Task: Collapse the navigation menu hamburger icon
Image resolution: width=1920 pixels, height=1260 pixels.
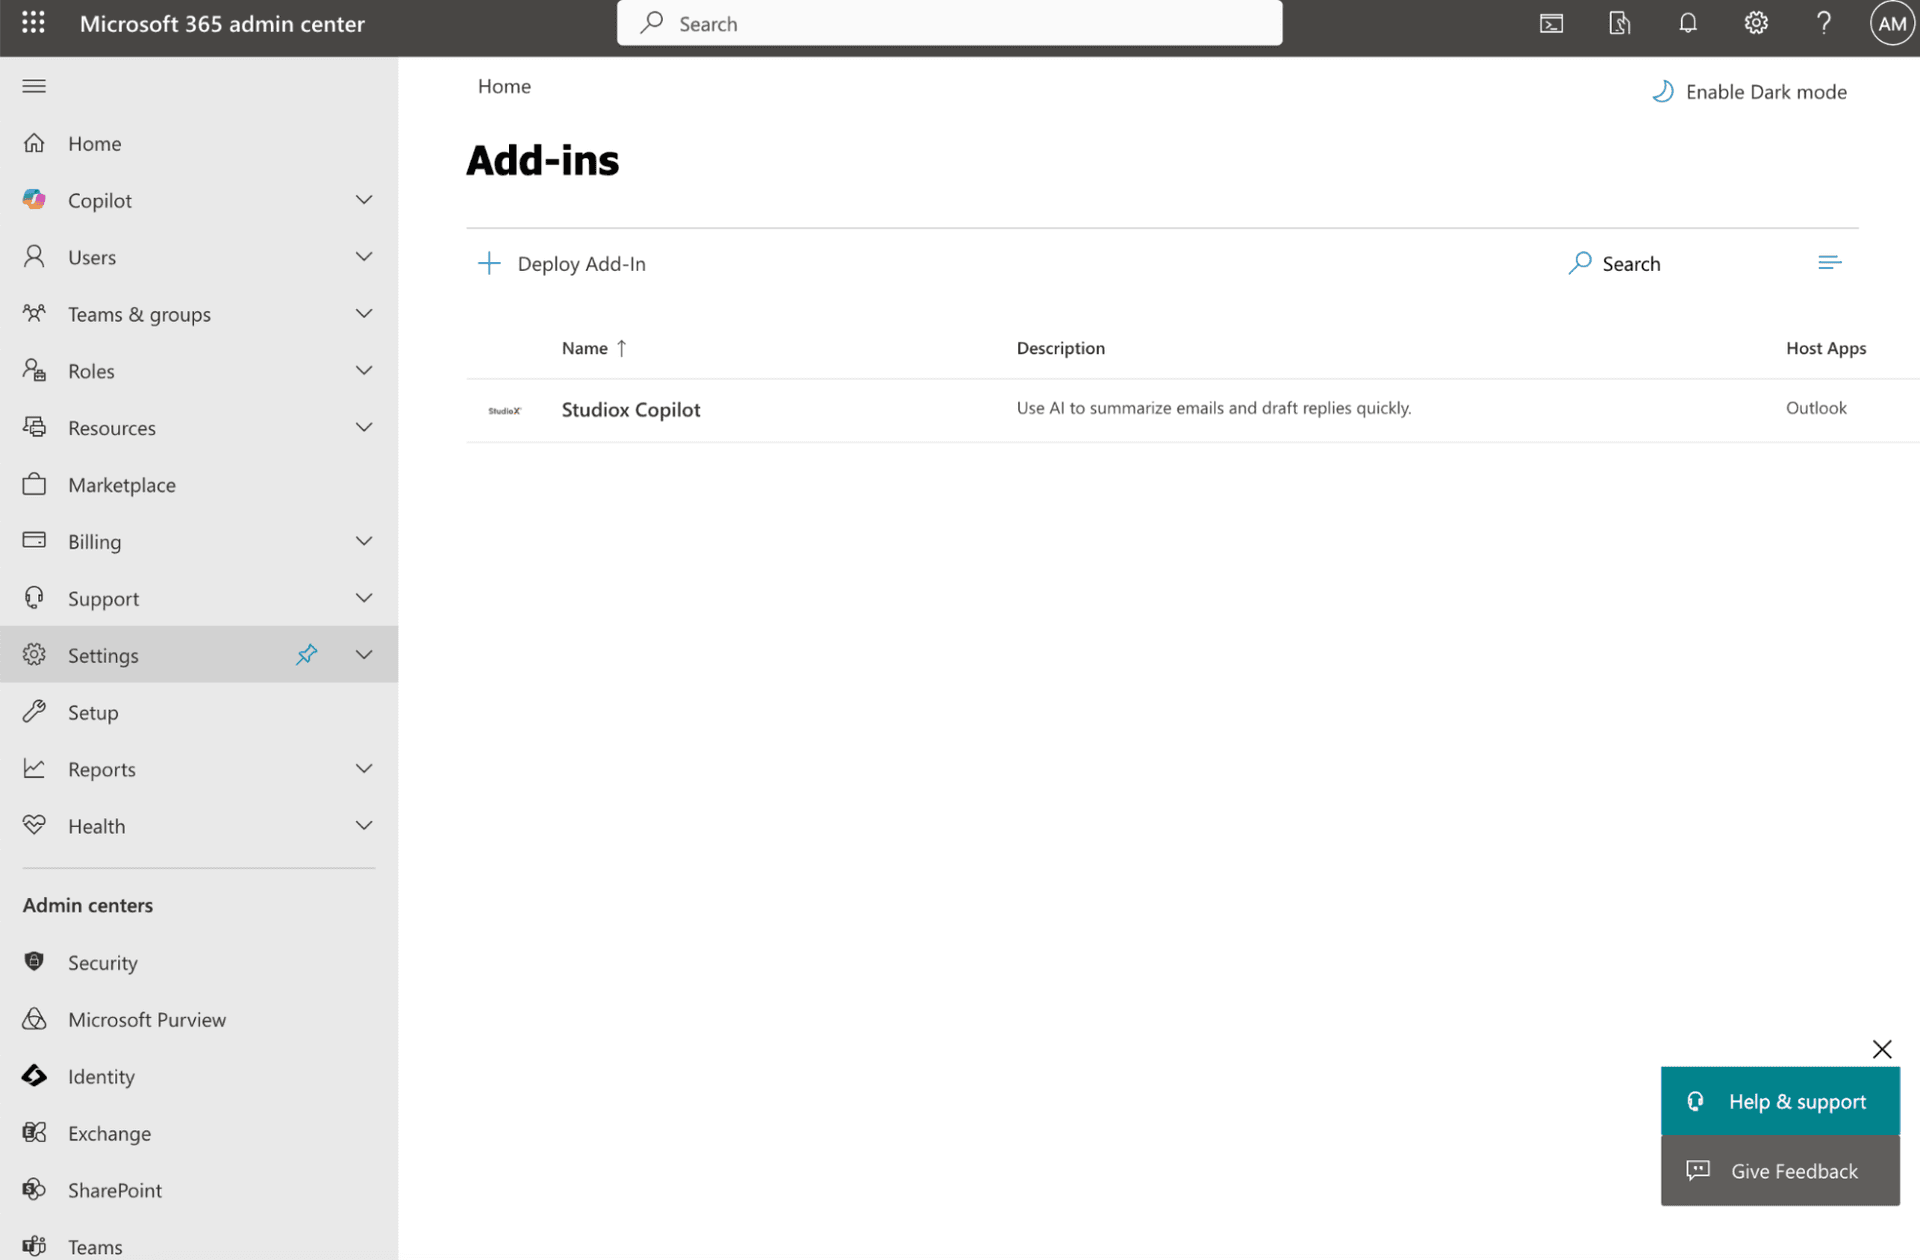Action: click(x=34, y=86)
